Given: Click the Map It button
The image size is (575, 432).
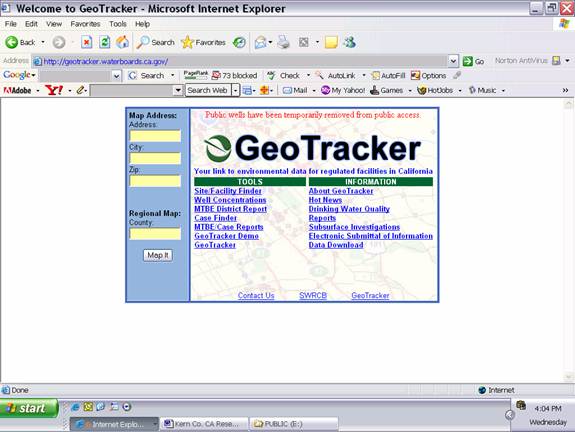Looking at the screenshot, I should click(158, 255).
